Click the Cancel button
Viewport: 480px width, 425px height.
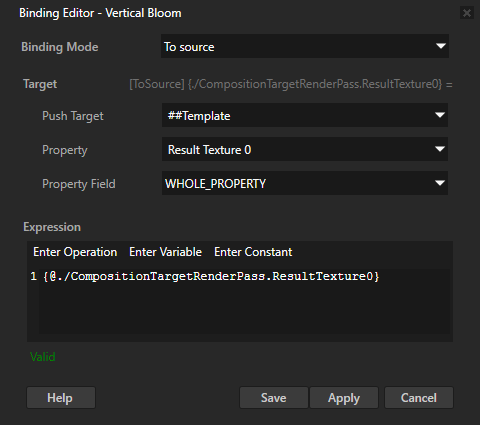[x=419, y=398]
